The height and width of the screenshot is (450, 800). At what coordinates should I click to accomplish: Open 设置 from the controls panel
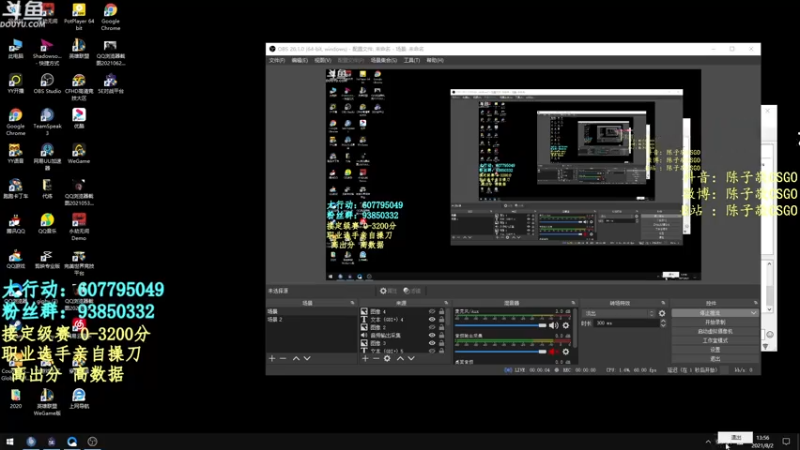[715, 350]
